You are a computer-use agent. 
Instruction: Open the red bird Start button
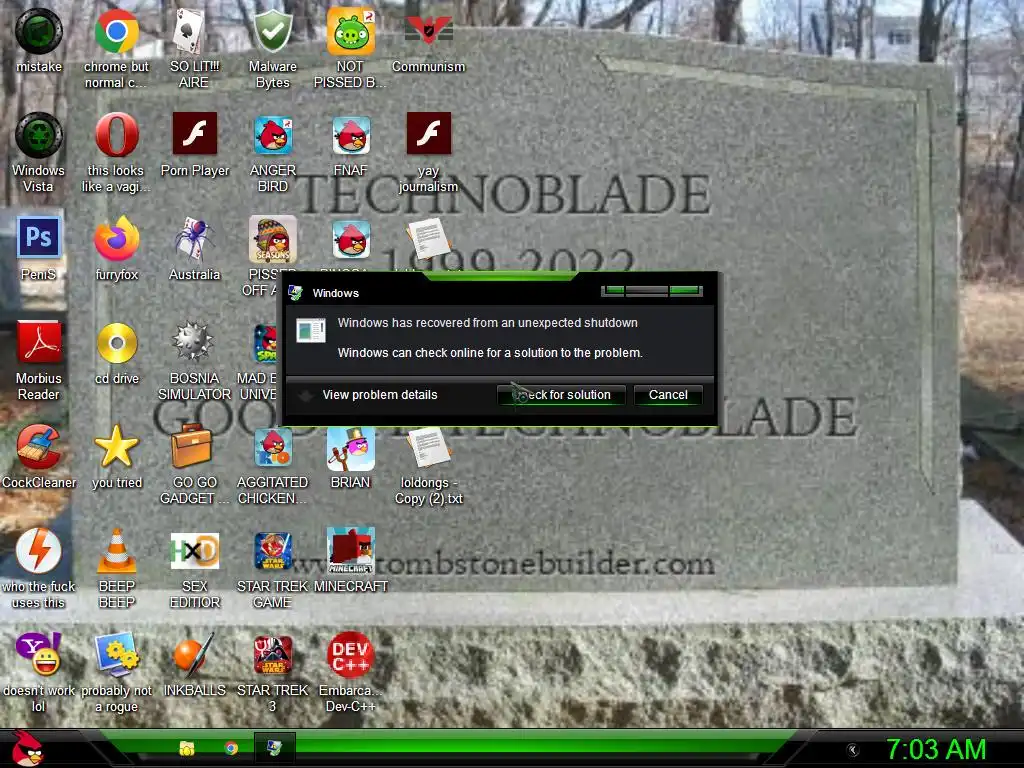(x=27, y=748)
